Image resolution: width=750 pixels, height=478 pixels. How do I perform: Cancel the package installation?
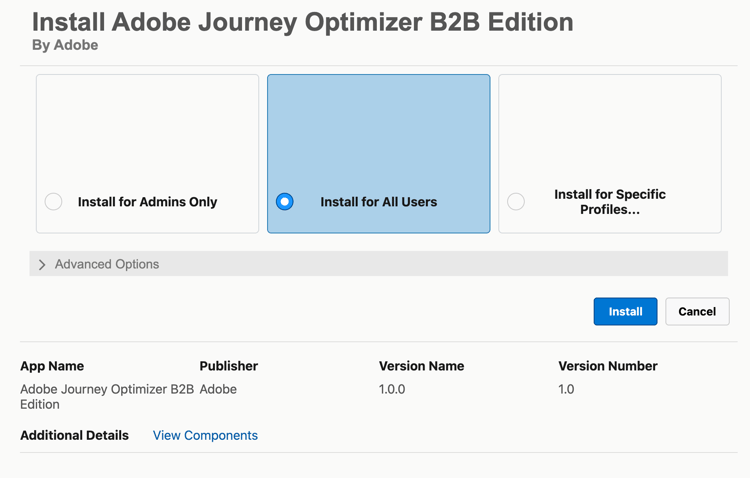pyautogui.click(x=697, y=312)
